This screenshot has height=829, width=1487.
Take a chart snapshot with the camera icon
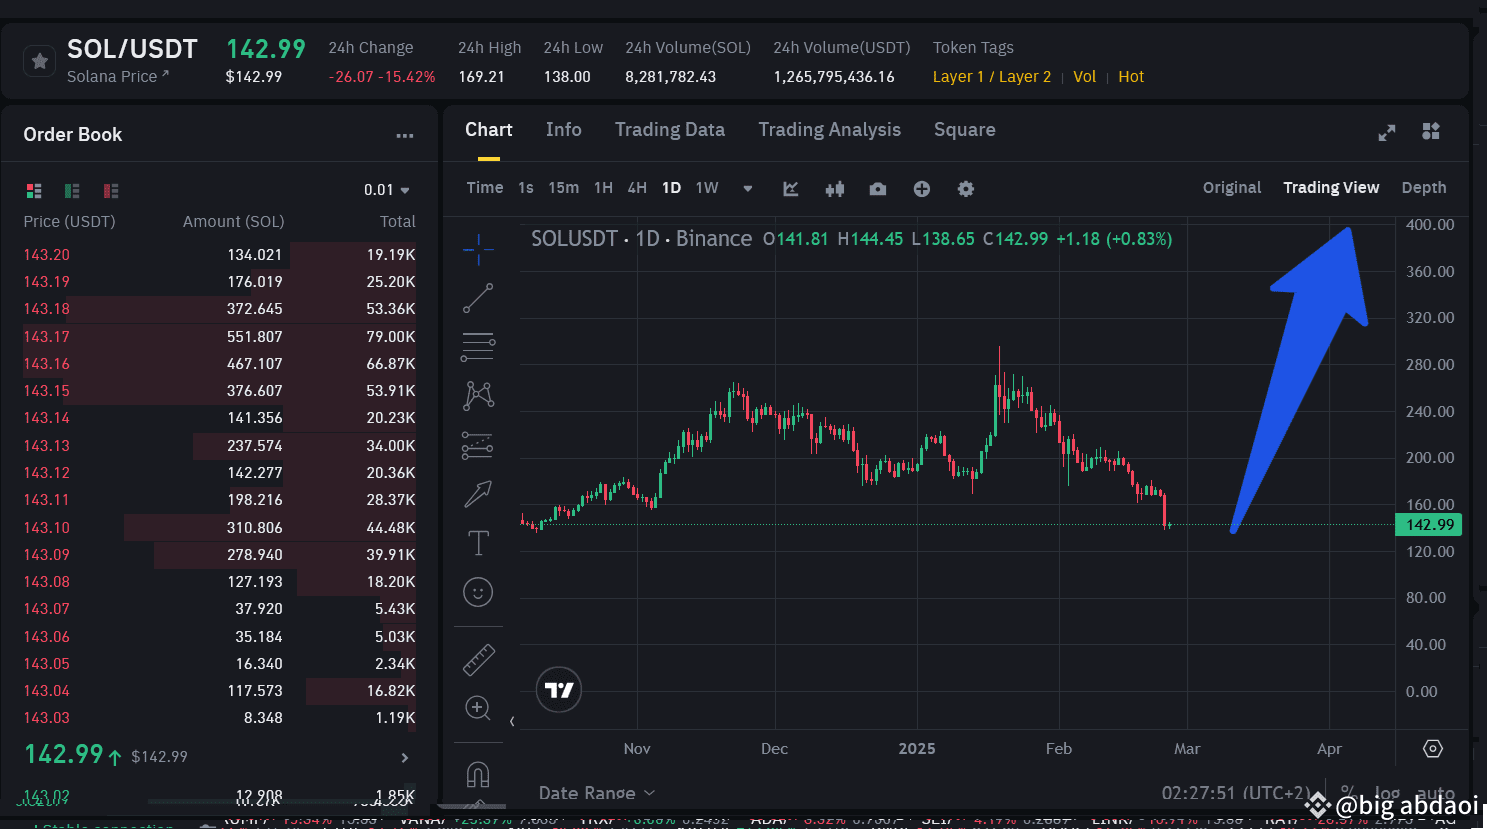[x=878, y=188]
